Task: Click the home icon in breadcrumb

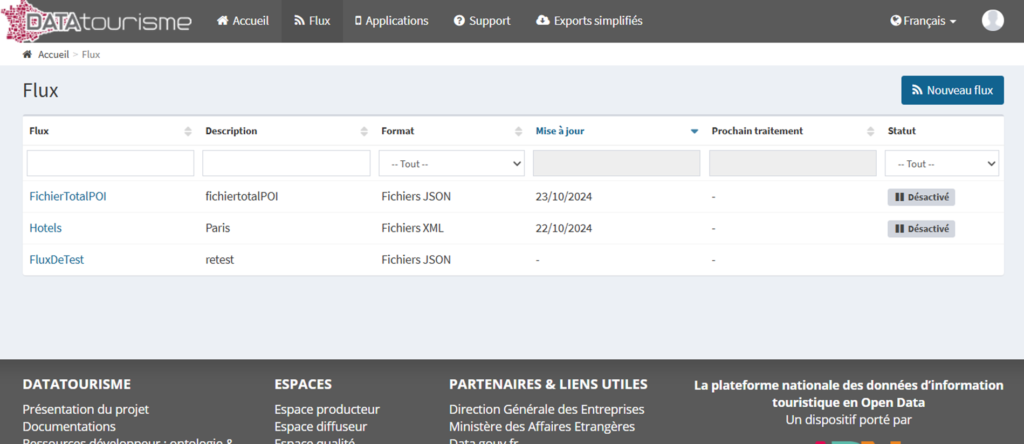Action: pyautogui.click(x=28, y=55)
